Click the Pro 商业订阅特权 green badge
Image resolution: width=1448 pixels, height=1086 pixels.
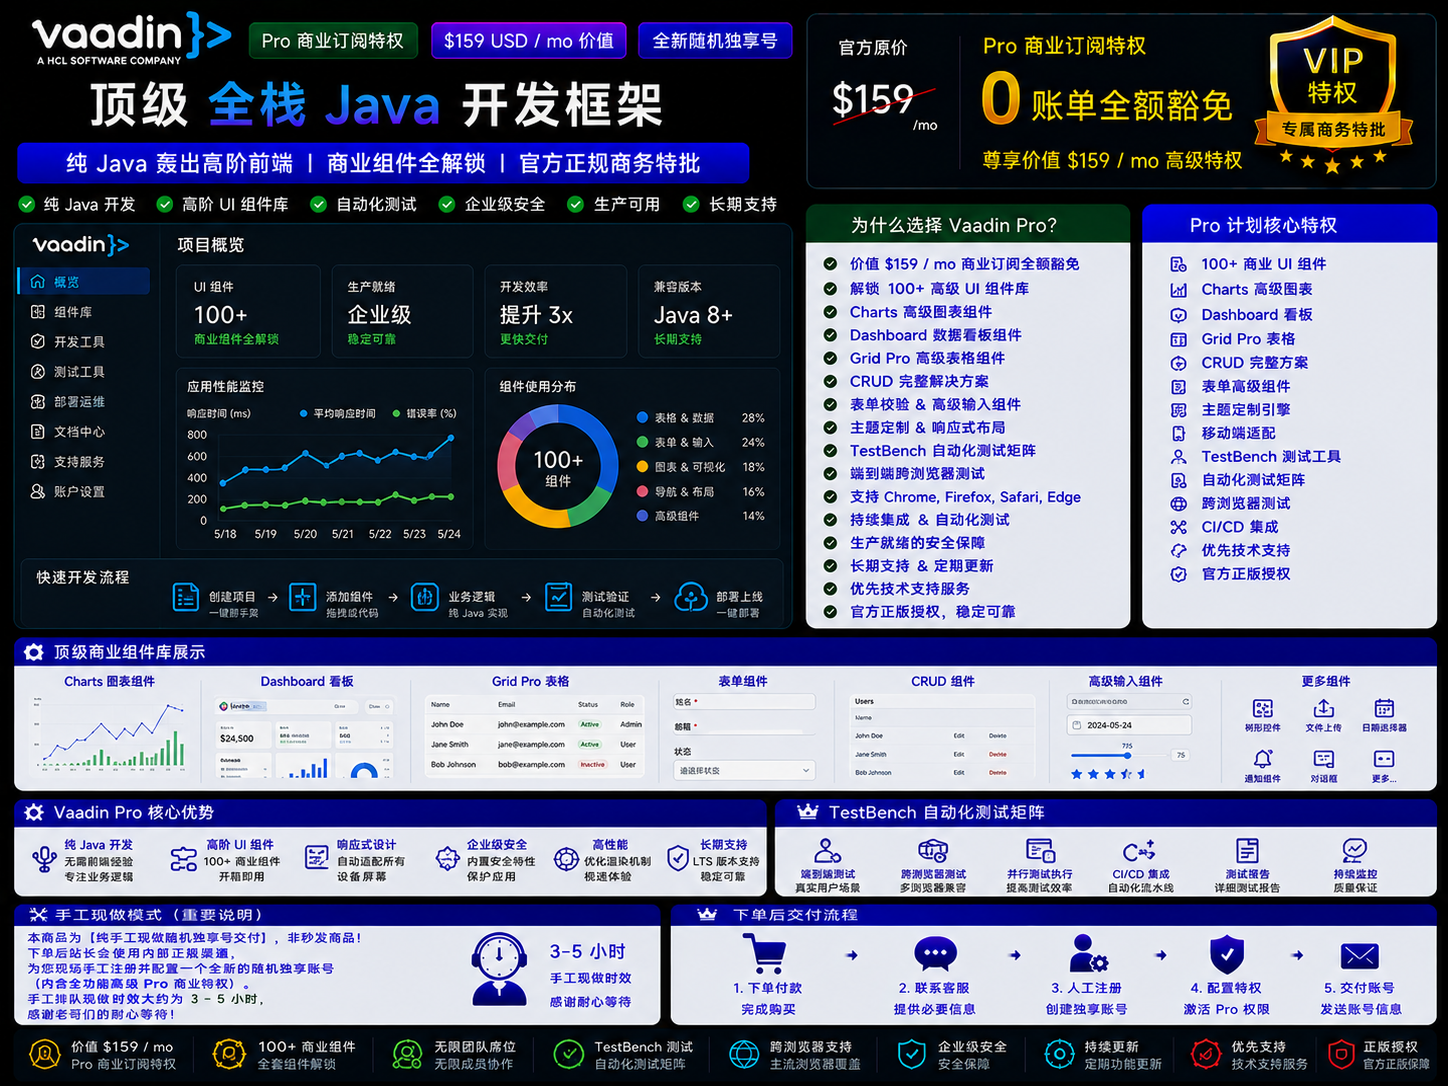[333, 41]
